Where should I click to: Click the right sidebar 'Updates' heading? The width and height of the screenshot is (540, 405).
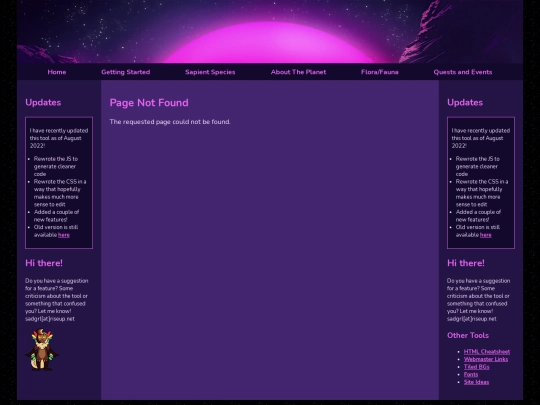tap(465, 103)
